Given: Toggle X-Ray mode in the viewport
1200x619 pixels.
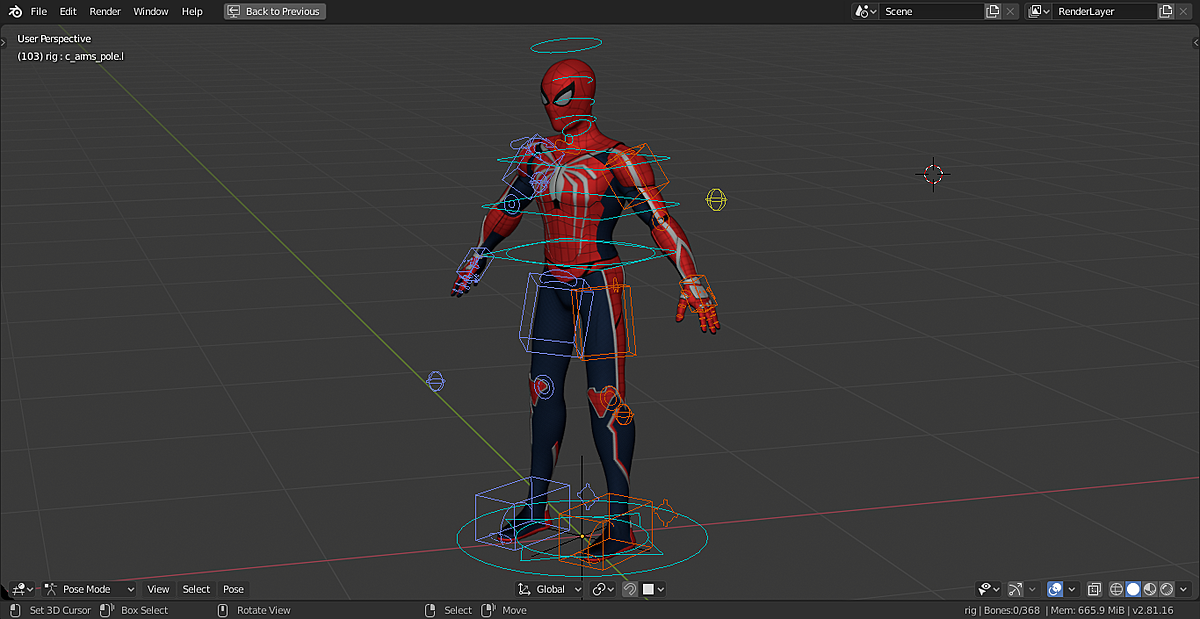Looking at the screenshot, I should point(1094,589).
